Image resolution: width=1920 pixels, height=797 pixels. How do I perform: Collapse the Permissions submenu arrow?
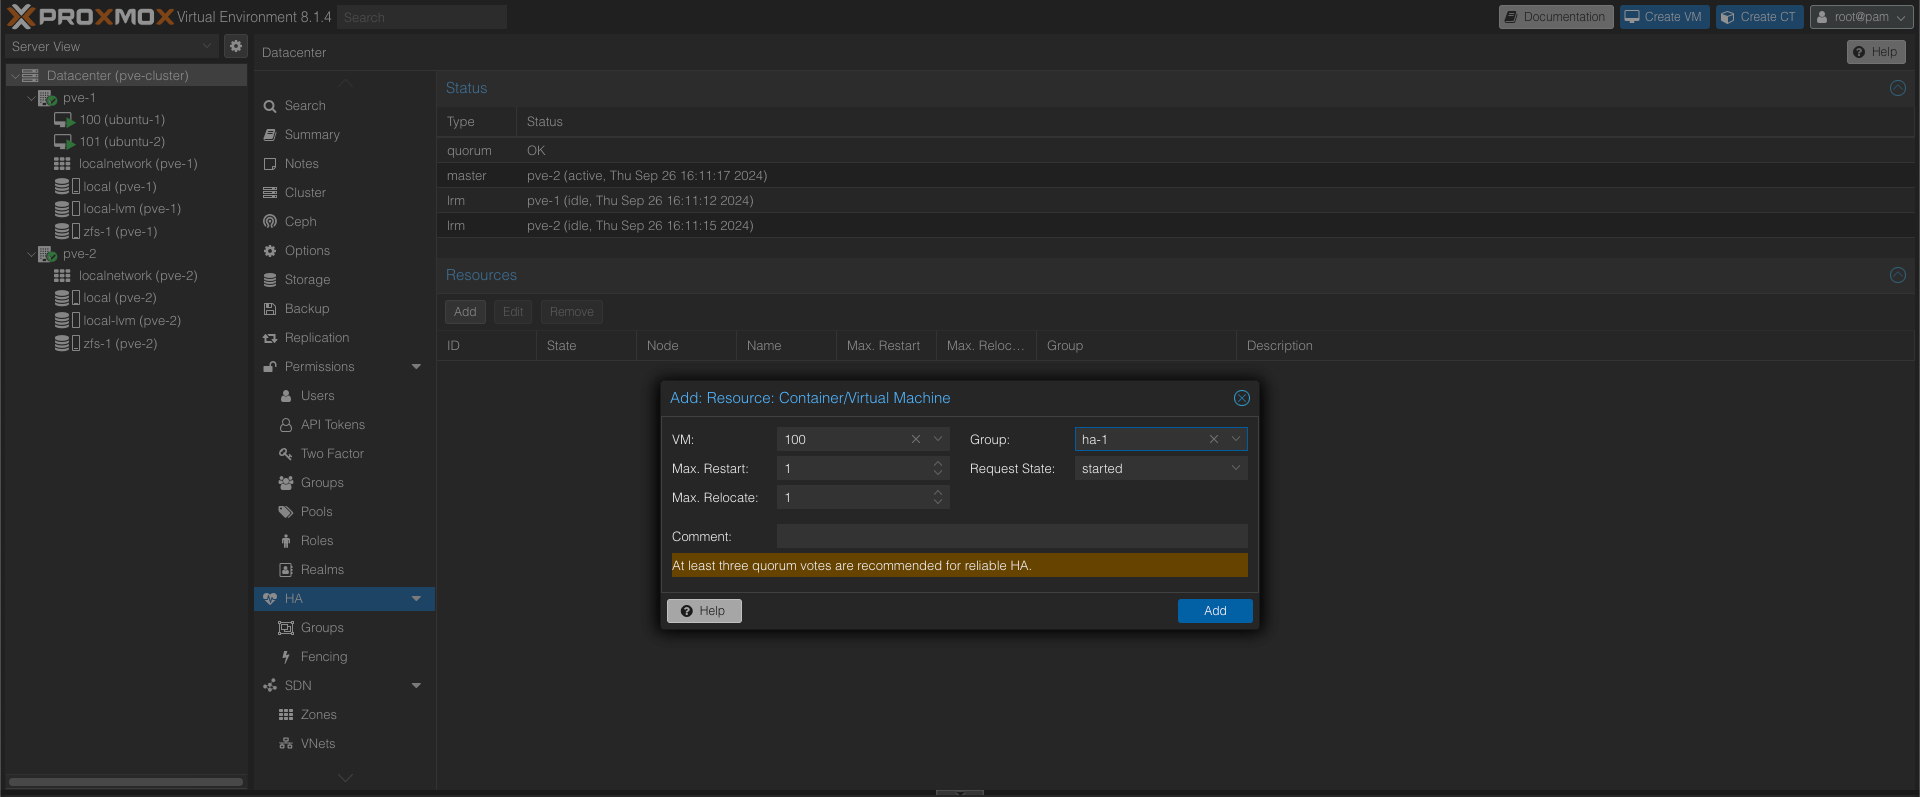click(x=416, y=366)
